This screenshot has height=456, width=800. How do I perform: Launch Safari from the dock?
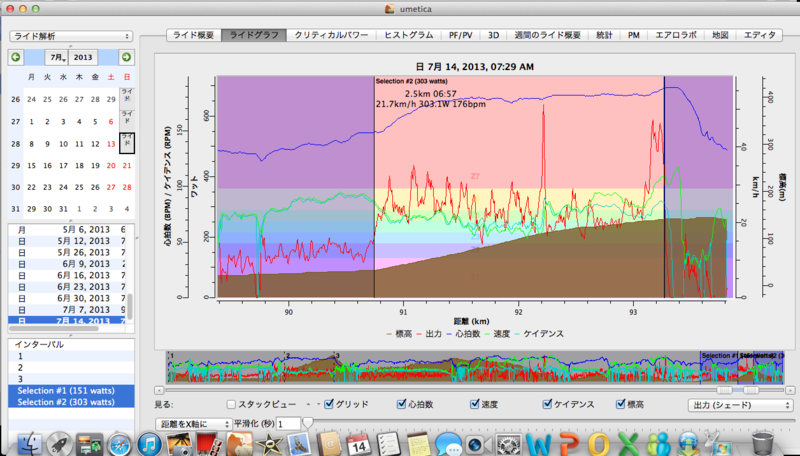(x=119, y=444)
